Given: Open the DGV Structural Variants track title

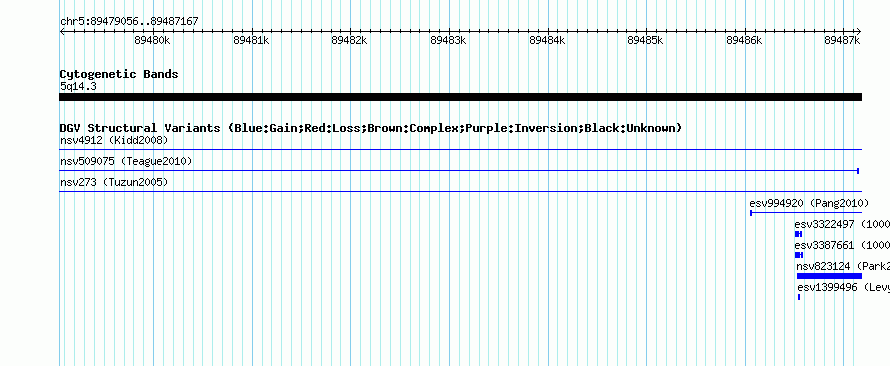Looking at the screenshot, I should (370, 128).
